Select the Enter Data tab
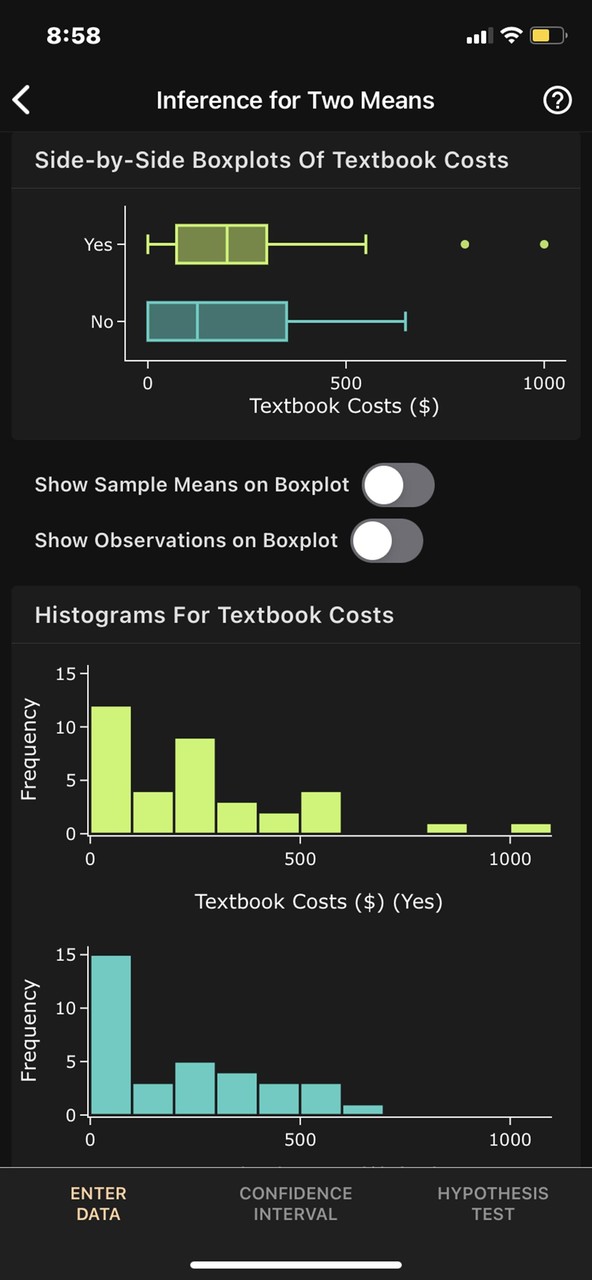This screenshot has height=1280, width=592. 98,1203
